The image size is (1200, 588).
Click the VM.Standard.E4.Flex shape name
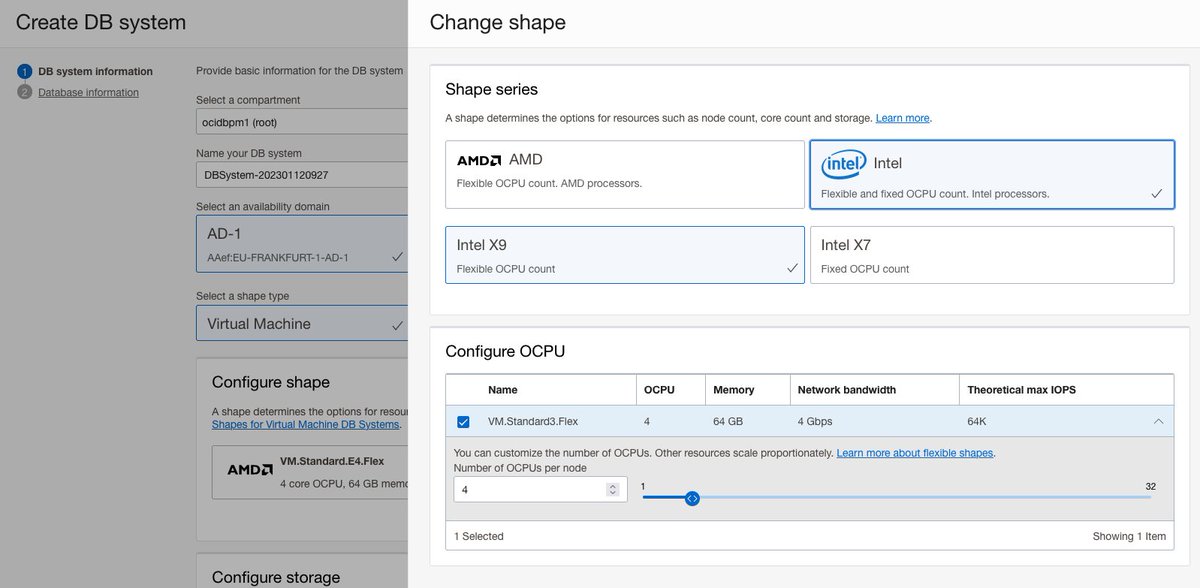(x=332, y=461)
